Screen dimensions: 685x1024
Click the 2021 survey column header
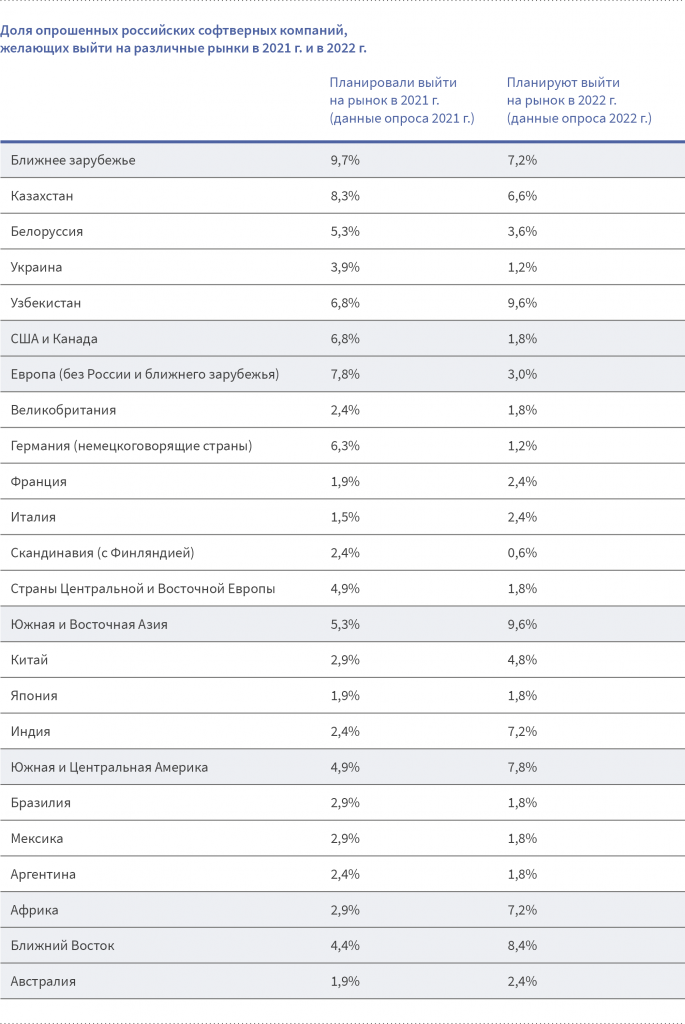point(401,100)
